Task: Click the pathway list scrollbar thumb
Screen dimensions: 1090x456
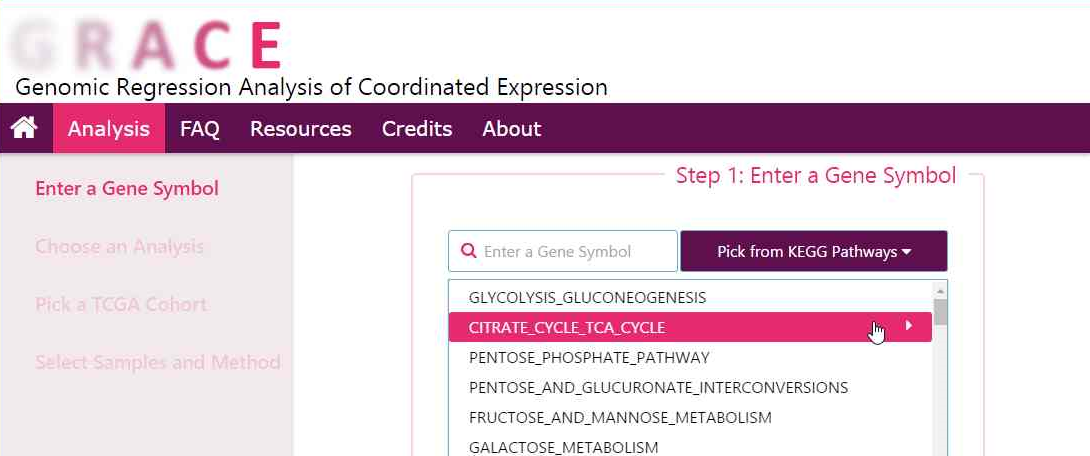Action: [940, 312]
